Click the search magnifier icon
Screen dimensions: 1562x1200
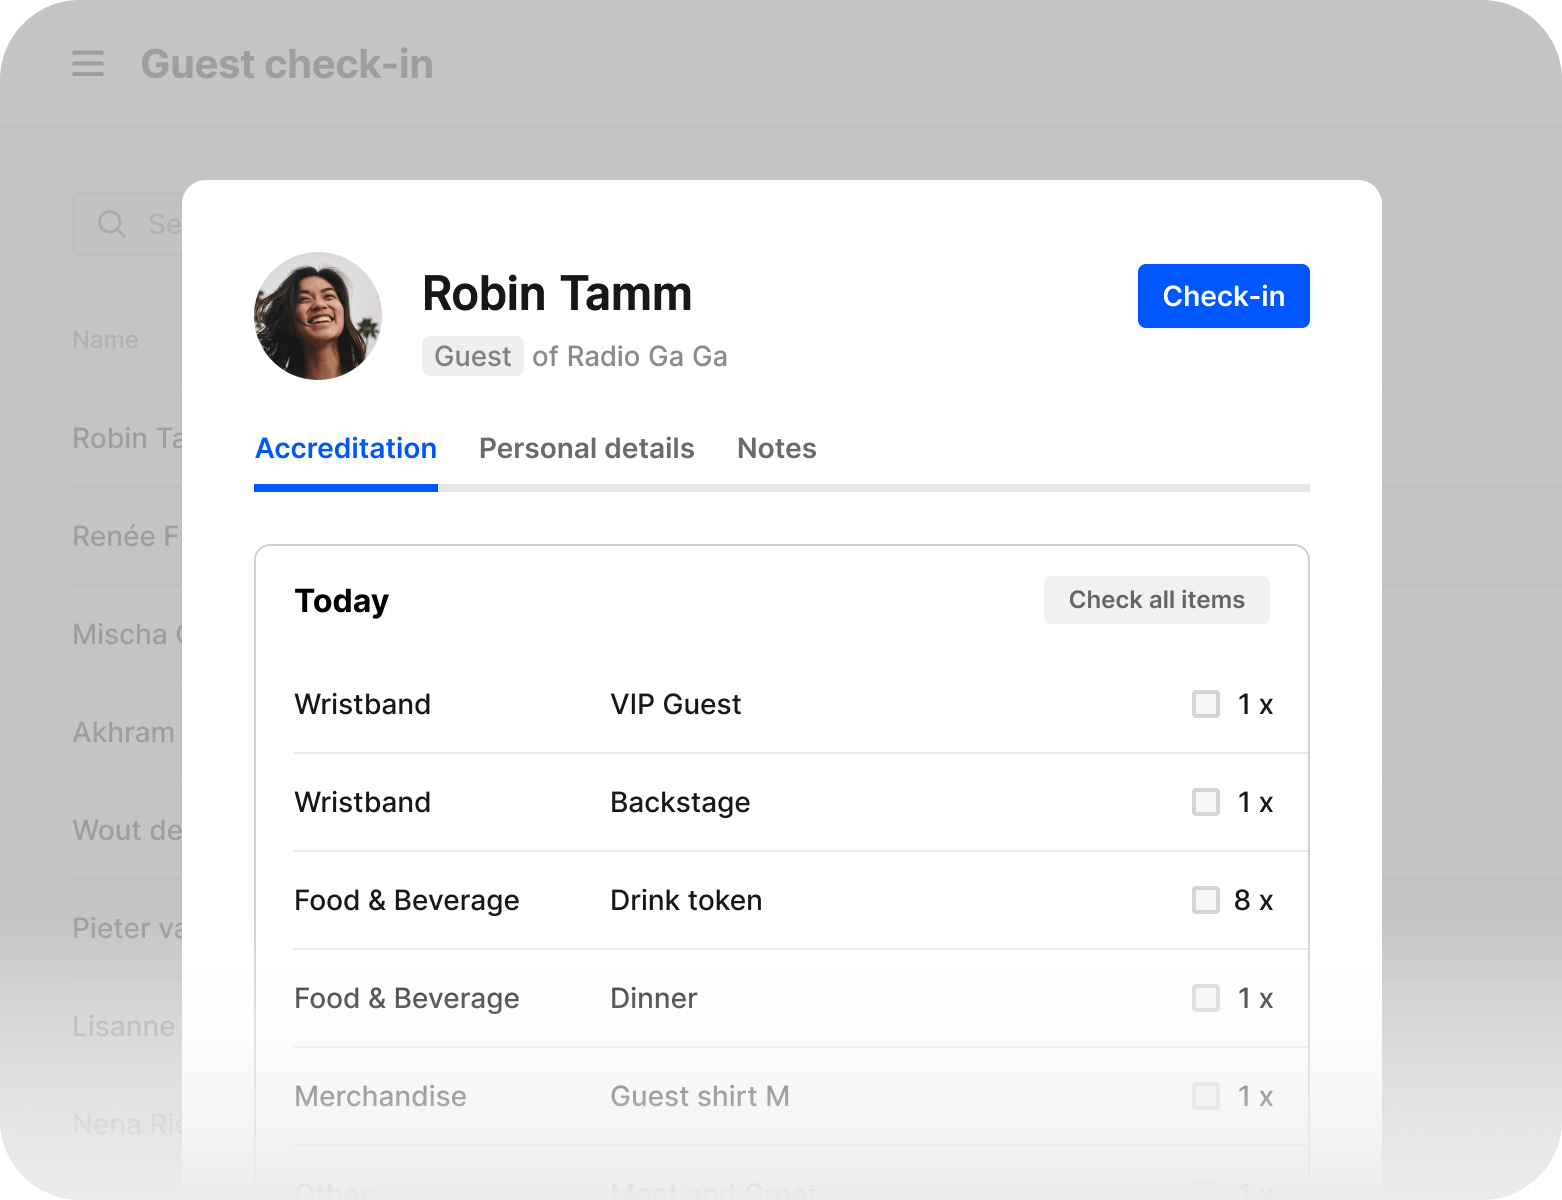pyautogui.click(x=111, y=224)
